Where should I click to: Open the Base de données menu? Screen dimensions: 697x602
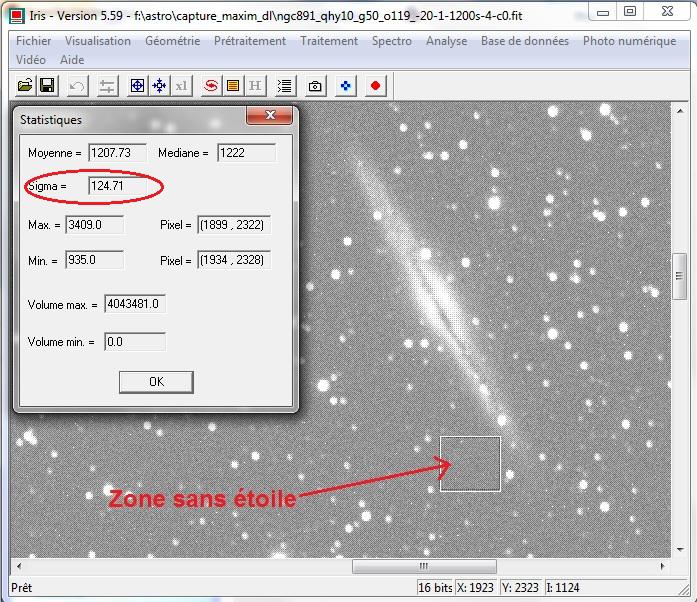click(525, 41)
